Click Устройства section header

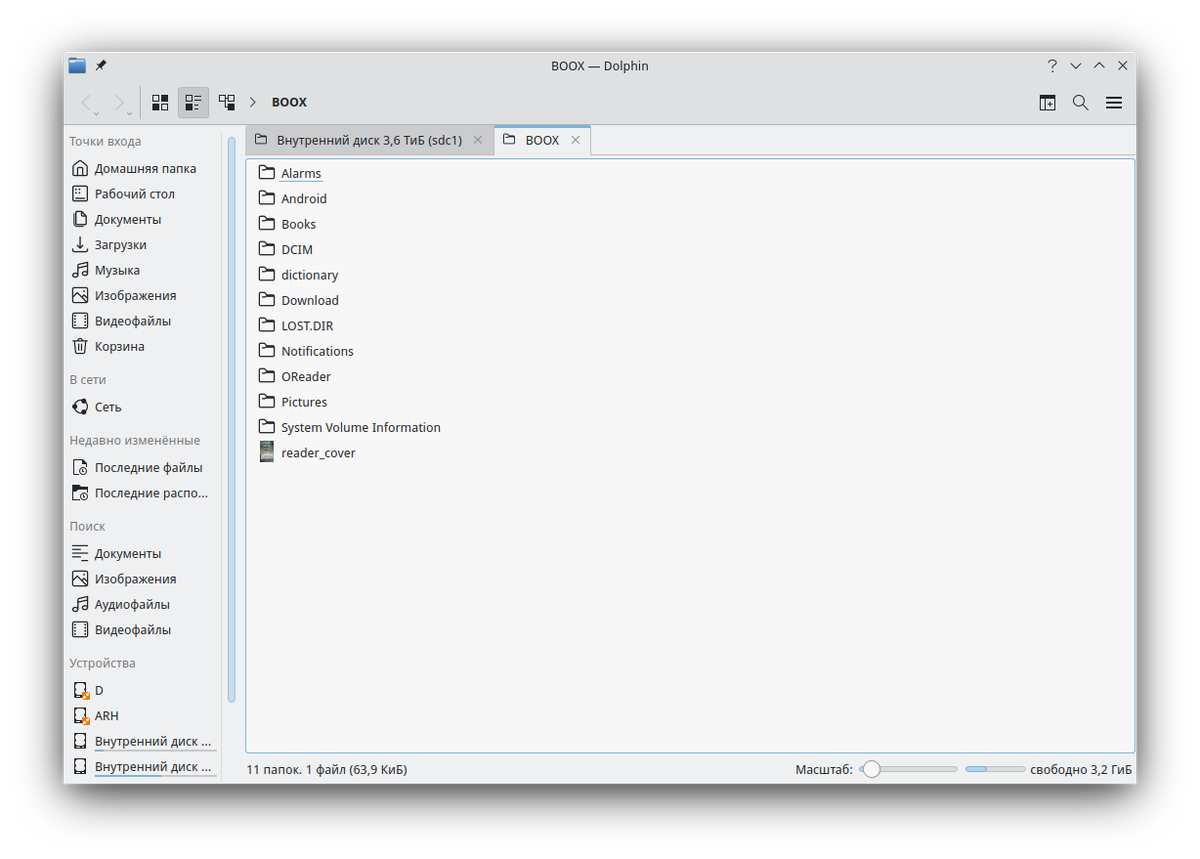click(102, 663)
